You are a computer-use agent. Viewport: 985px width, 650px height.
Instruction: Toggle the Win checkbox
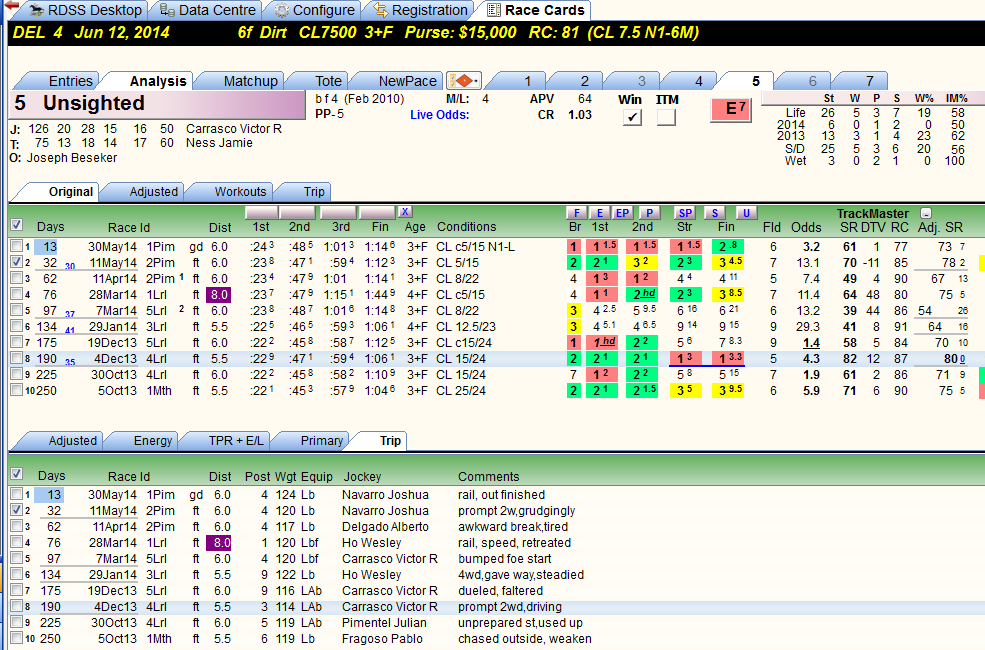632,117
